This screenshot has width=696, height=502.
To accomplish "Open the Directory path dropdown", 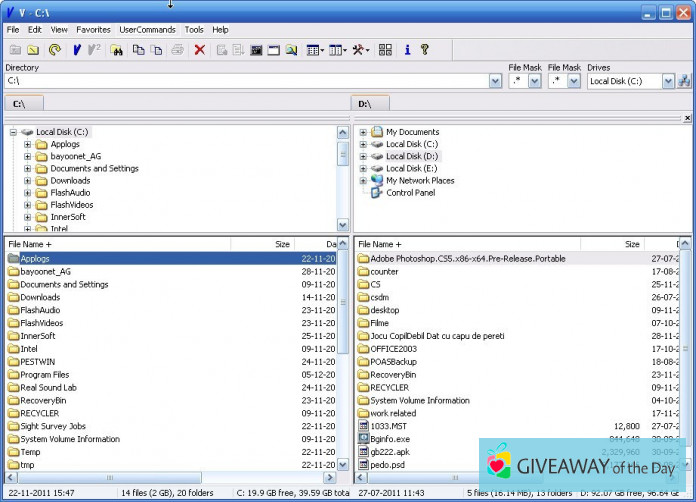I will pos(494,81).
